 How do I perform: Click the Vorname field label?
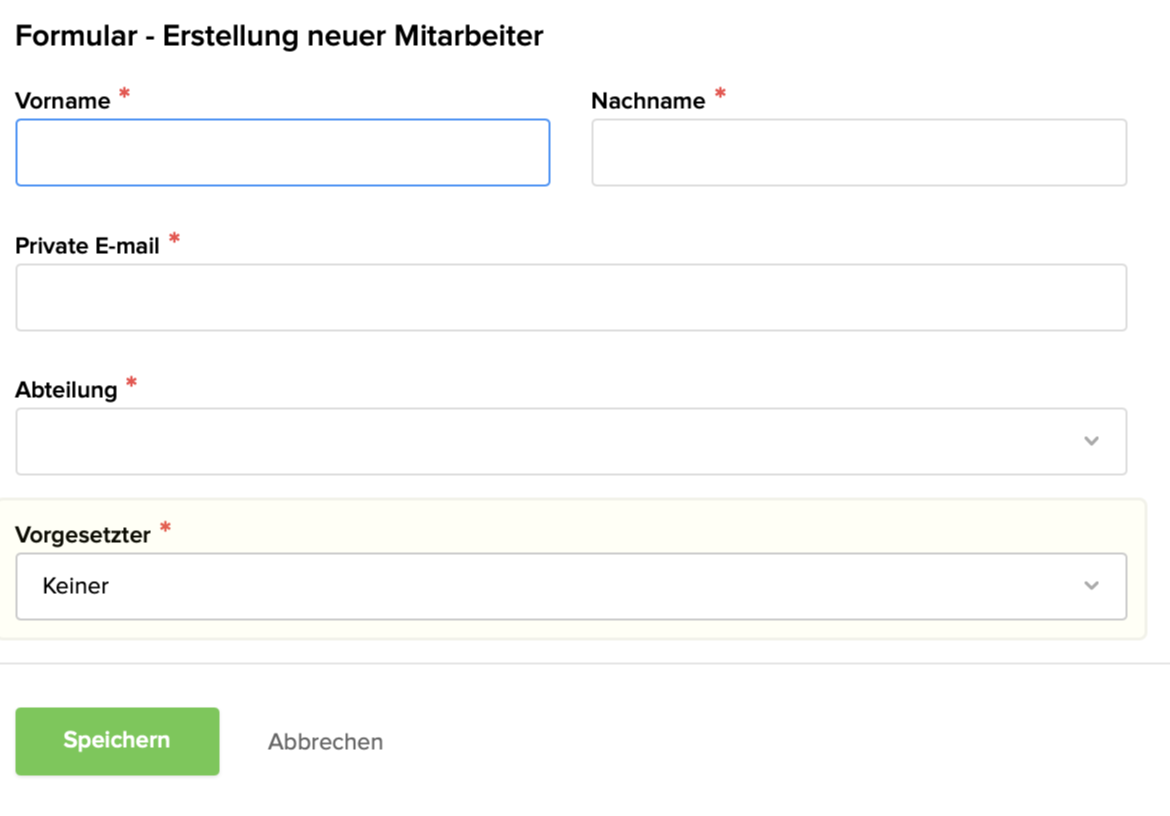[x=62, y=101]
